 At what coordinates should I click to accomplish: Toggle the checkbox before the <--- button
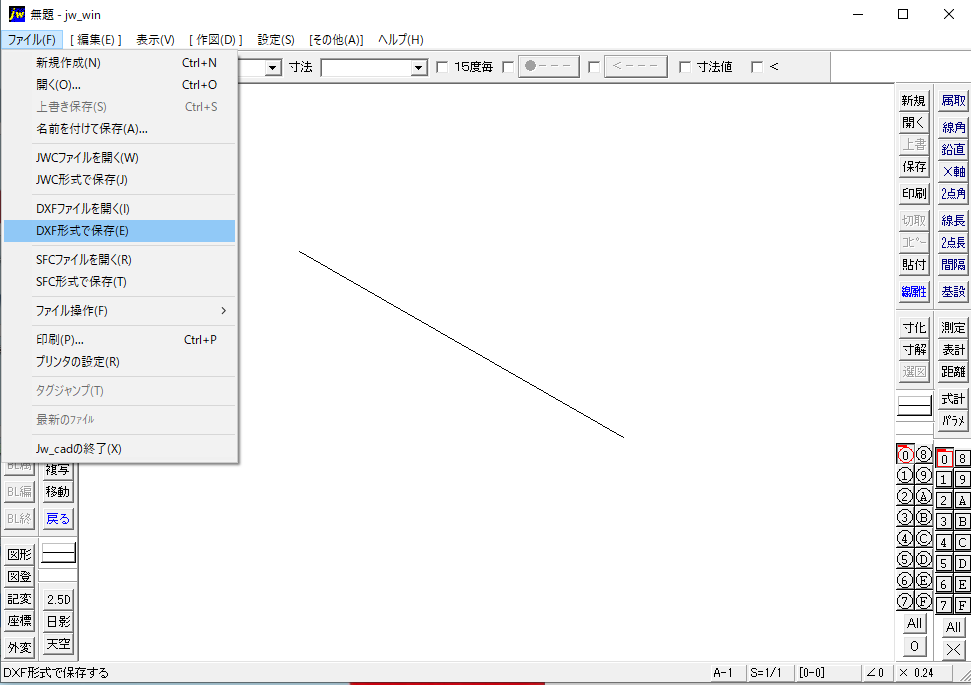coord(594,67)
